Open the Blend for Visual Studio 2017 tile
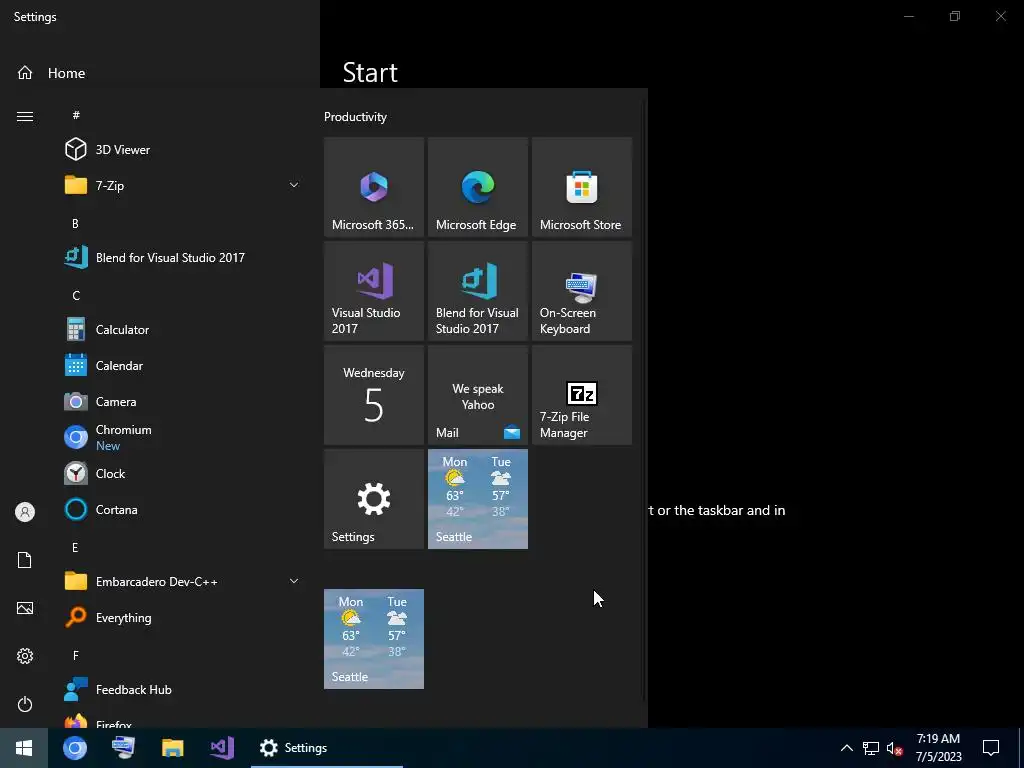 click(x=477, y=291)
